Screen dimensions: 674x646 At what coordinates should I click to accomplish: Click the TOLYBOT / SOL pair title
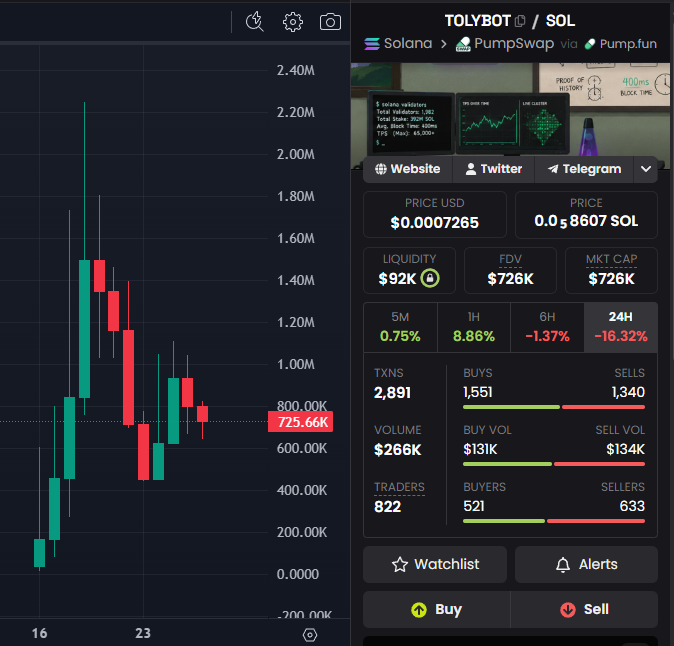510,21
